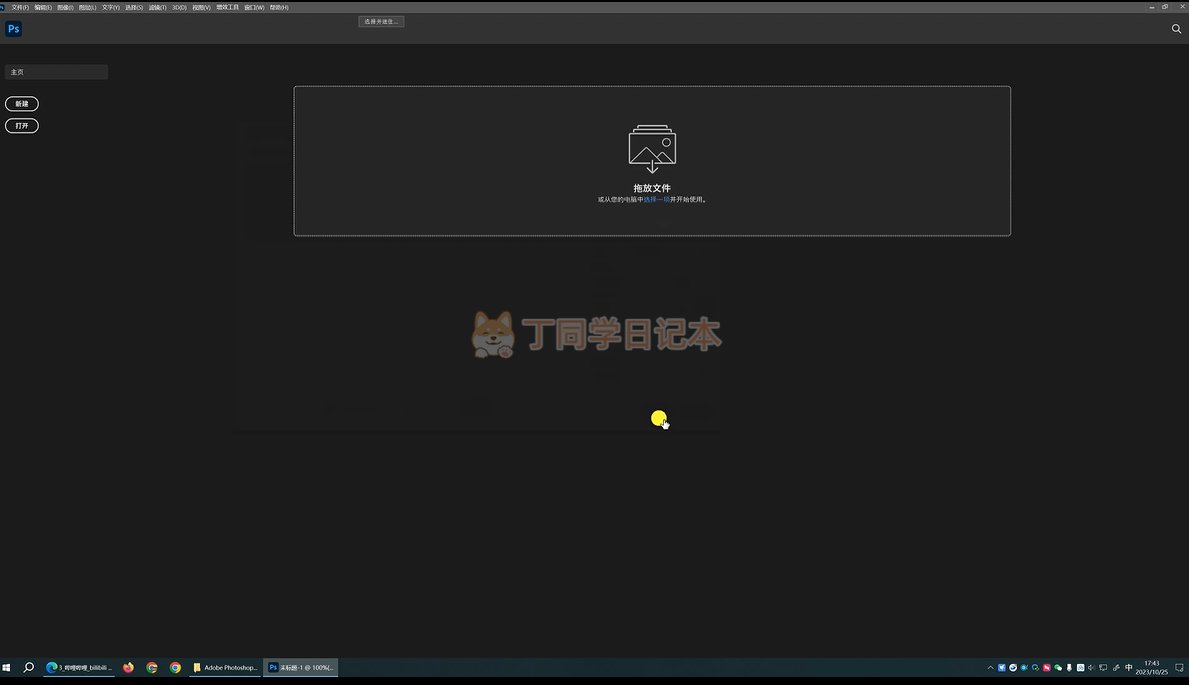Open the 文件(F) menu
Image resolution: width=1189 pixels, height=685 pixels.
20,8
